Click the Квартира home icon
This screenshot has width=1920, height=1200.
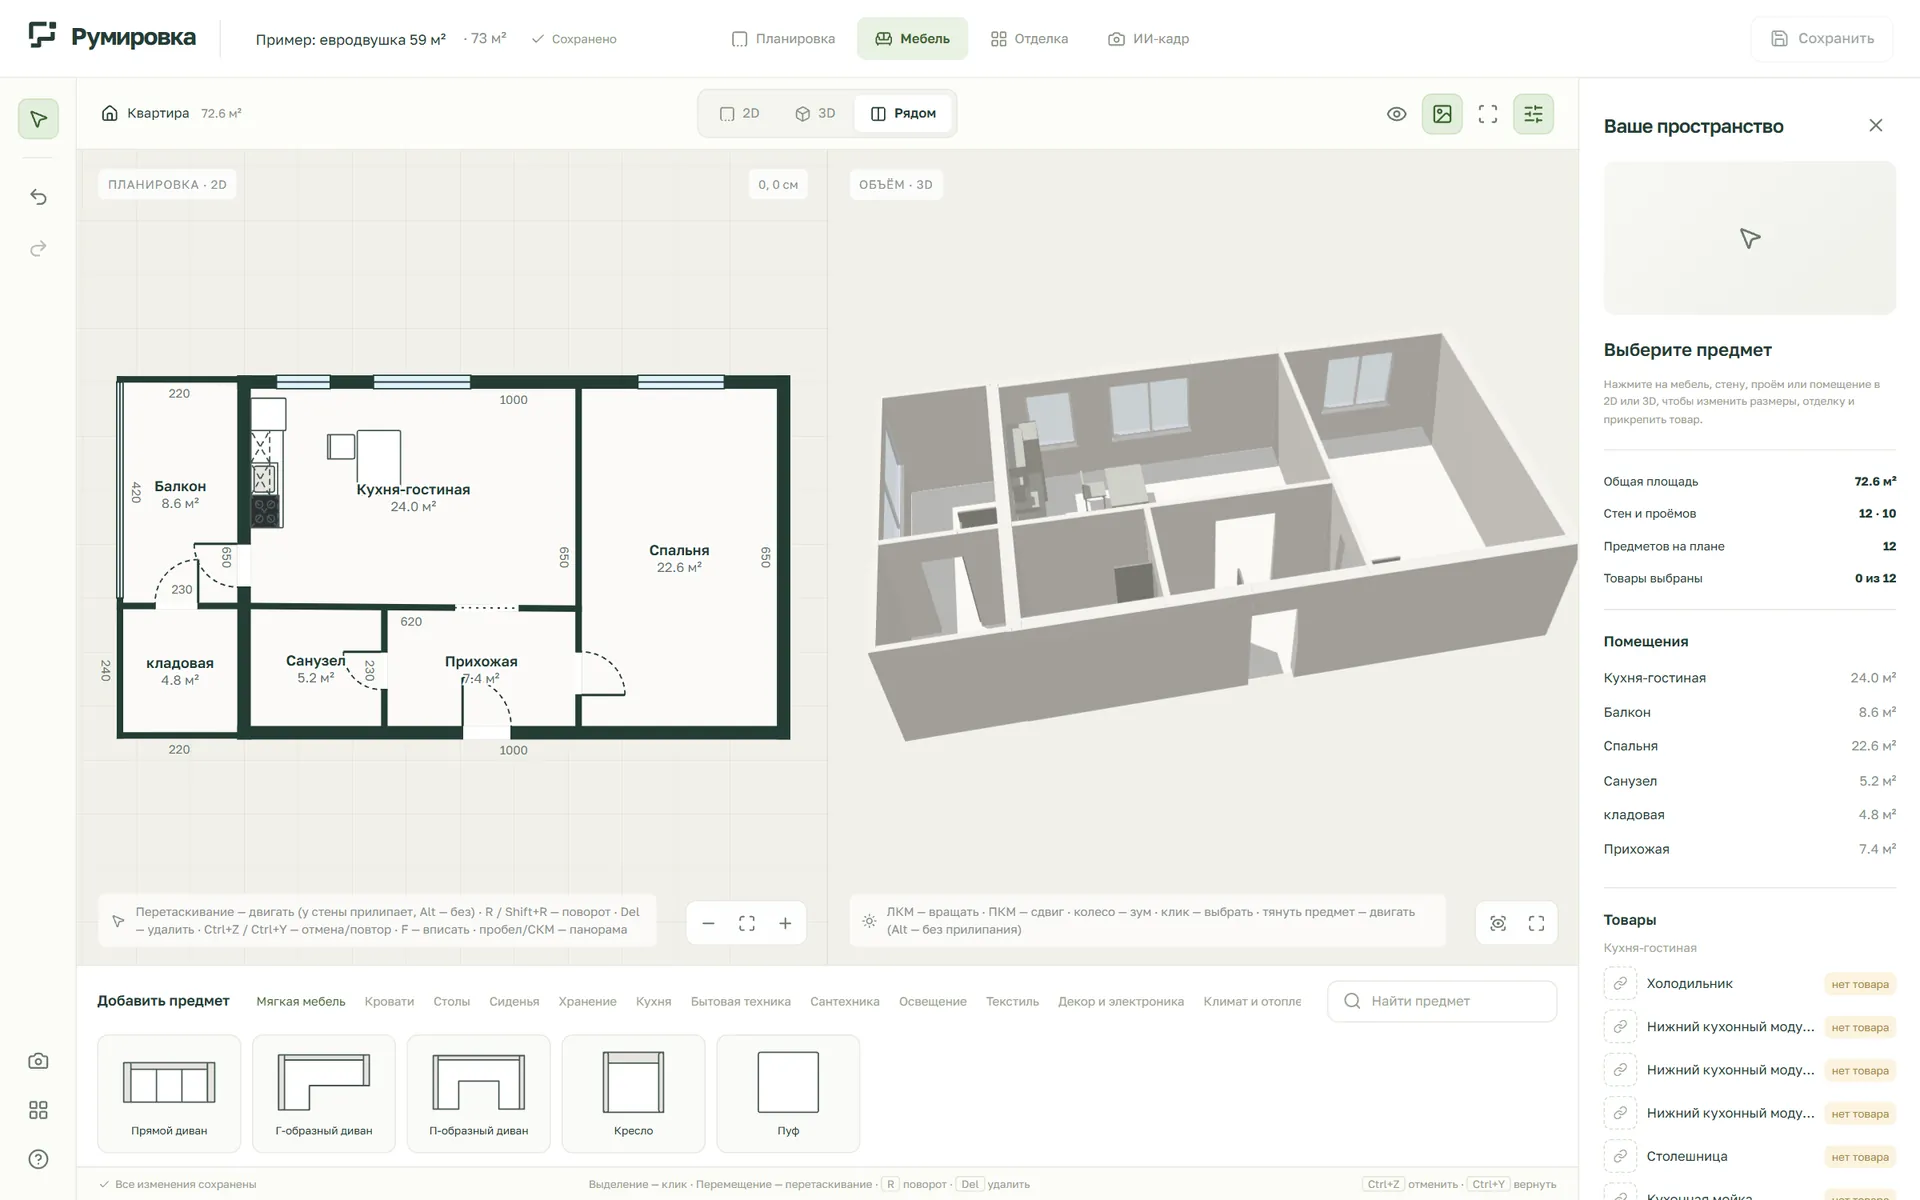click(x=110, y=113)
